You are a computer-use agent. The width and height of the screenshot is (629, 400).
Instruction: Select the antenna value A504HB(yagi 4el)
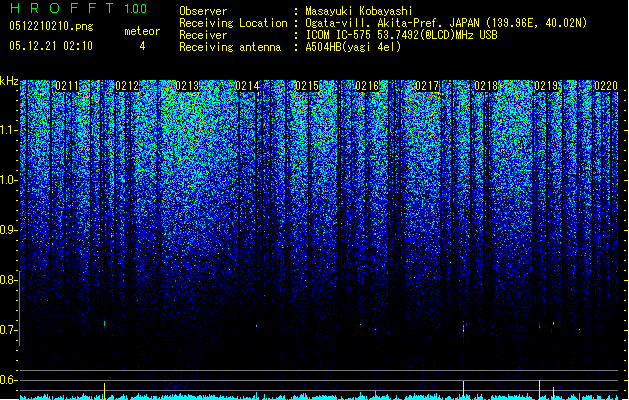(353, 47)
